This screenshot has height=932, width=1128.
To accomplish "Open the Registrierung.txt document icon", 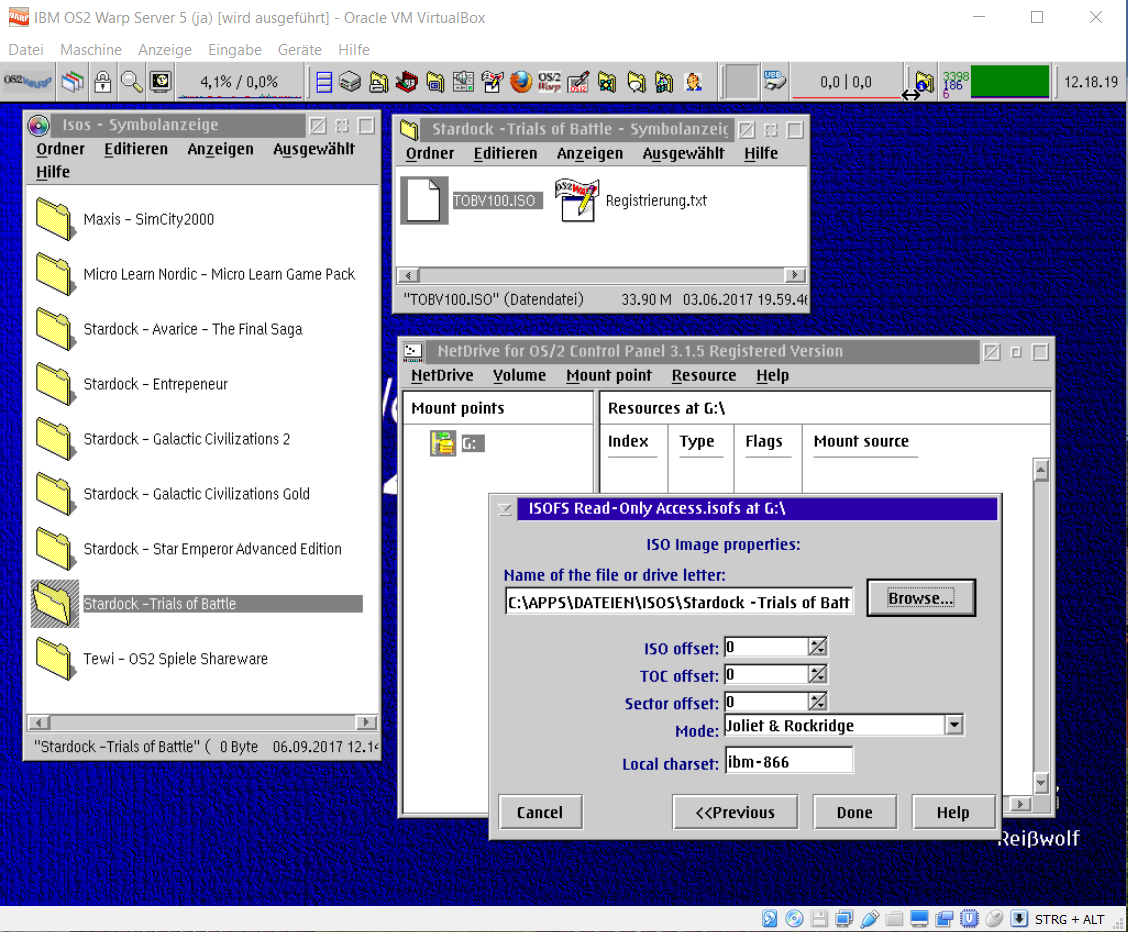I will tap(576, 200).
